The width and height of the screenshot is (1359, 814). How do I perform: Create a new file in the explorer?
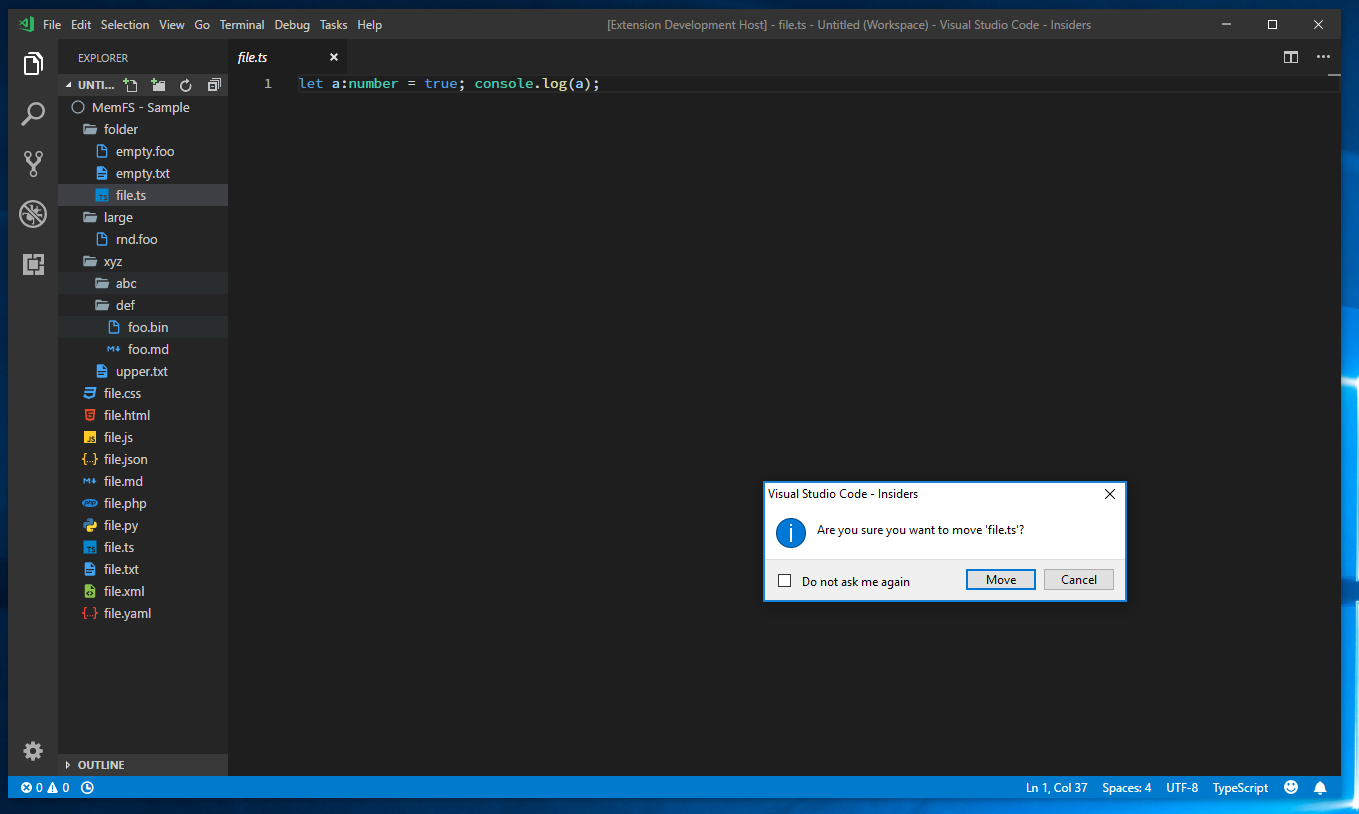(x=130, y=85)
